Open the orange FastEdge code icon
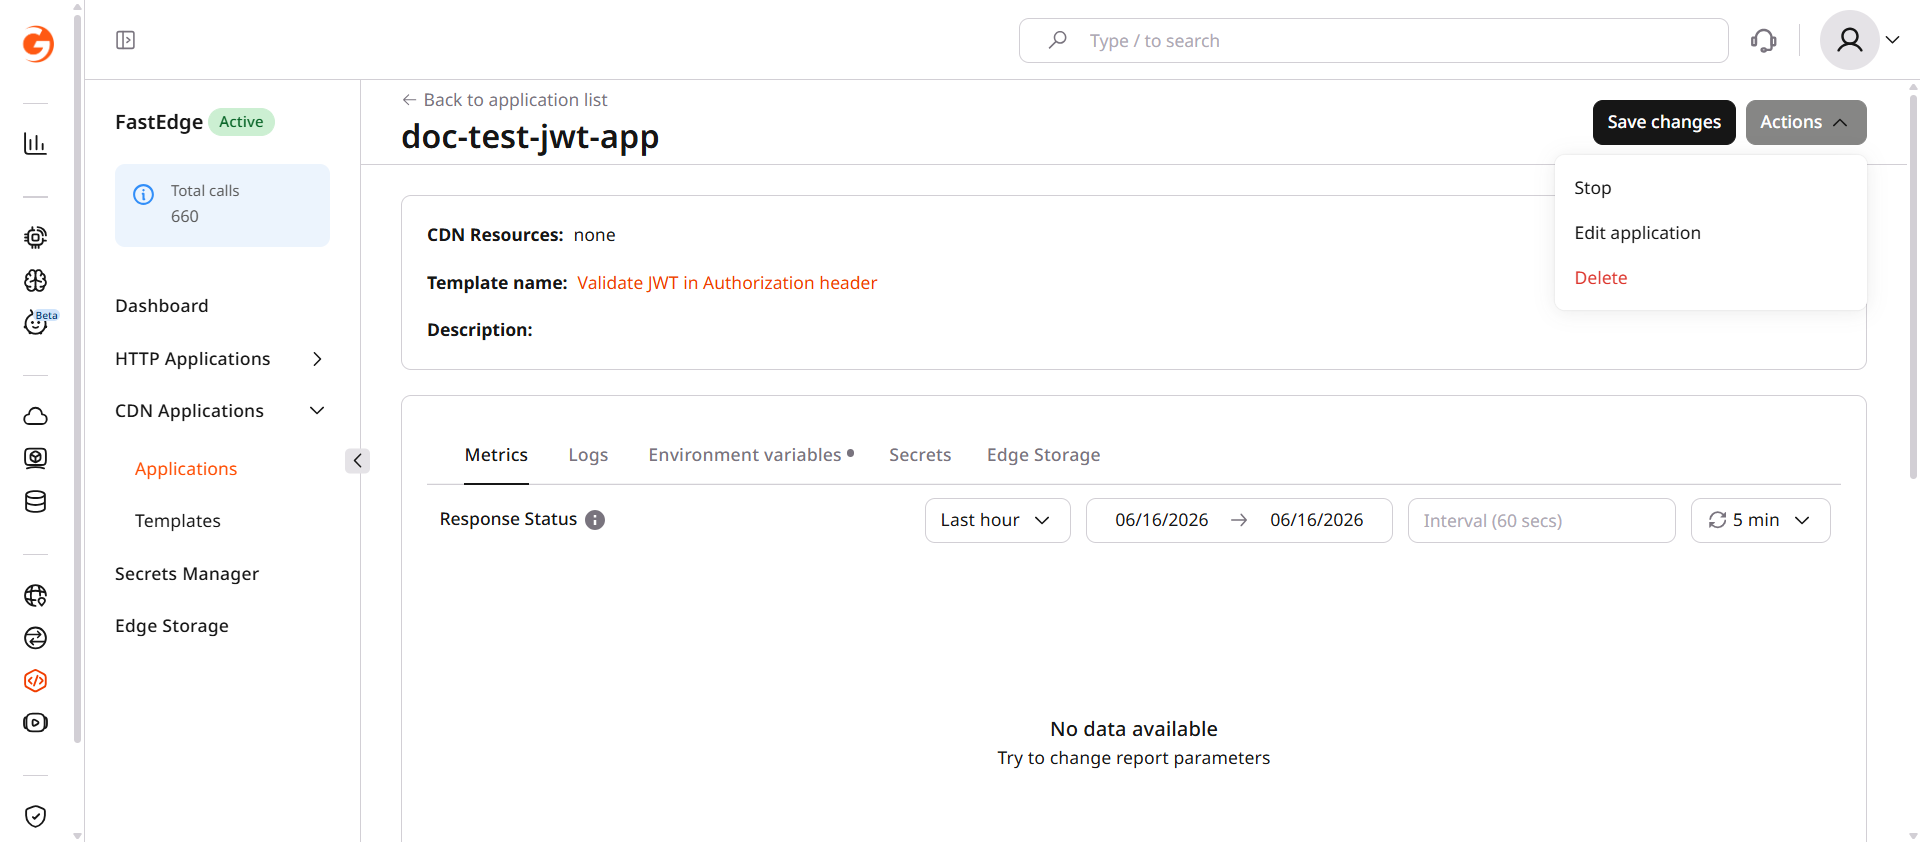This screenshot has height=843, width=1920. click(35, 681)
